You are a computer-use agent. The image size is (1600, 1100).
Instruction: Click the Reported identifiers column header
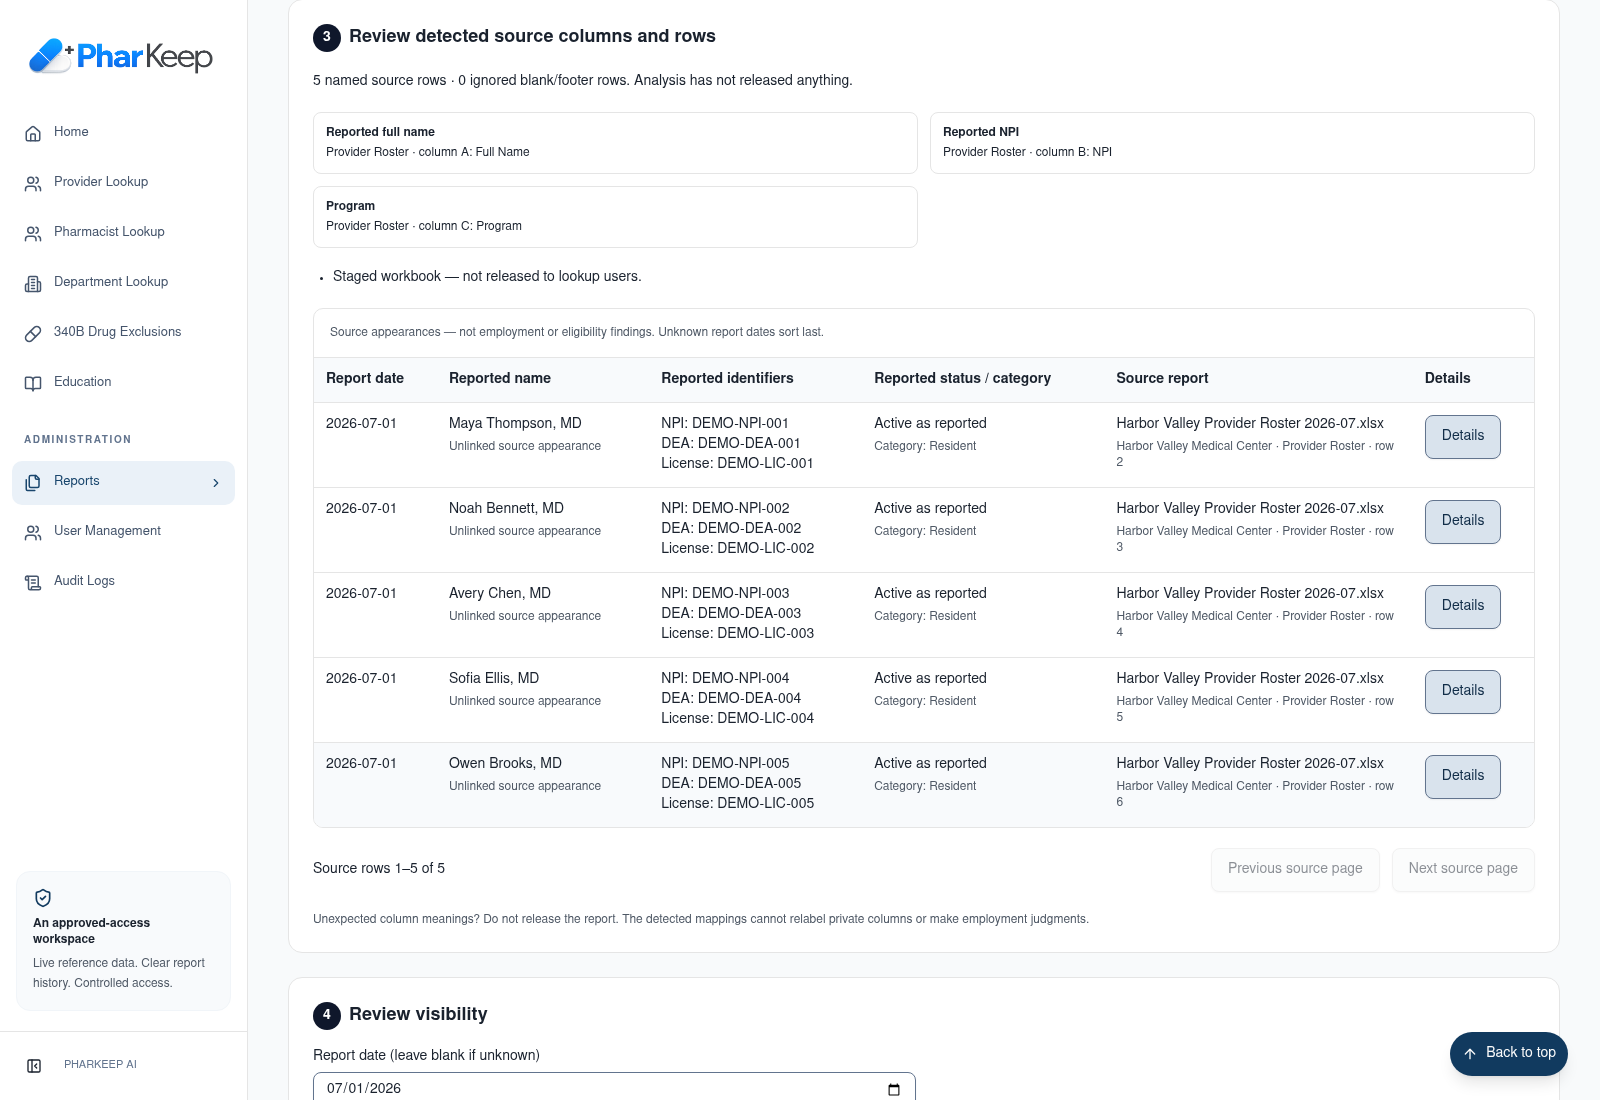(727, 378)
